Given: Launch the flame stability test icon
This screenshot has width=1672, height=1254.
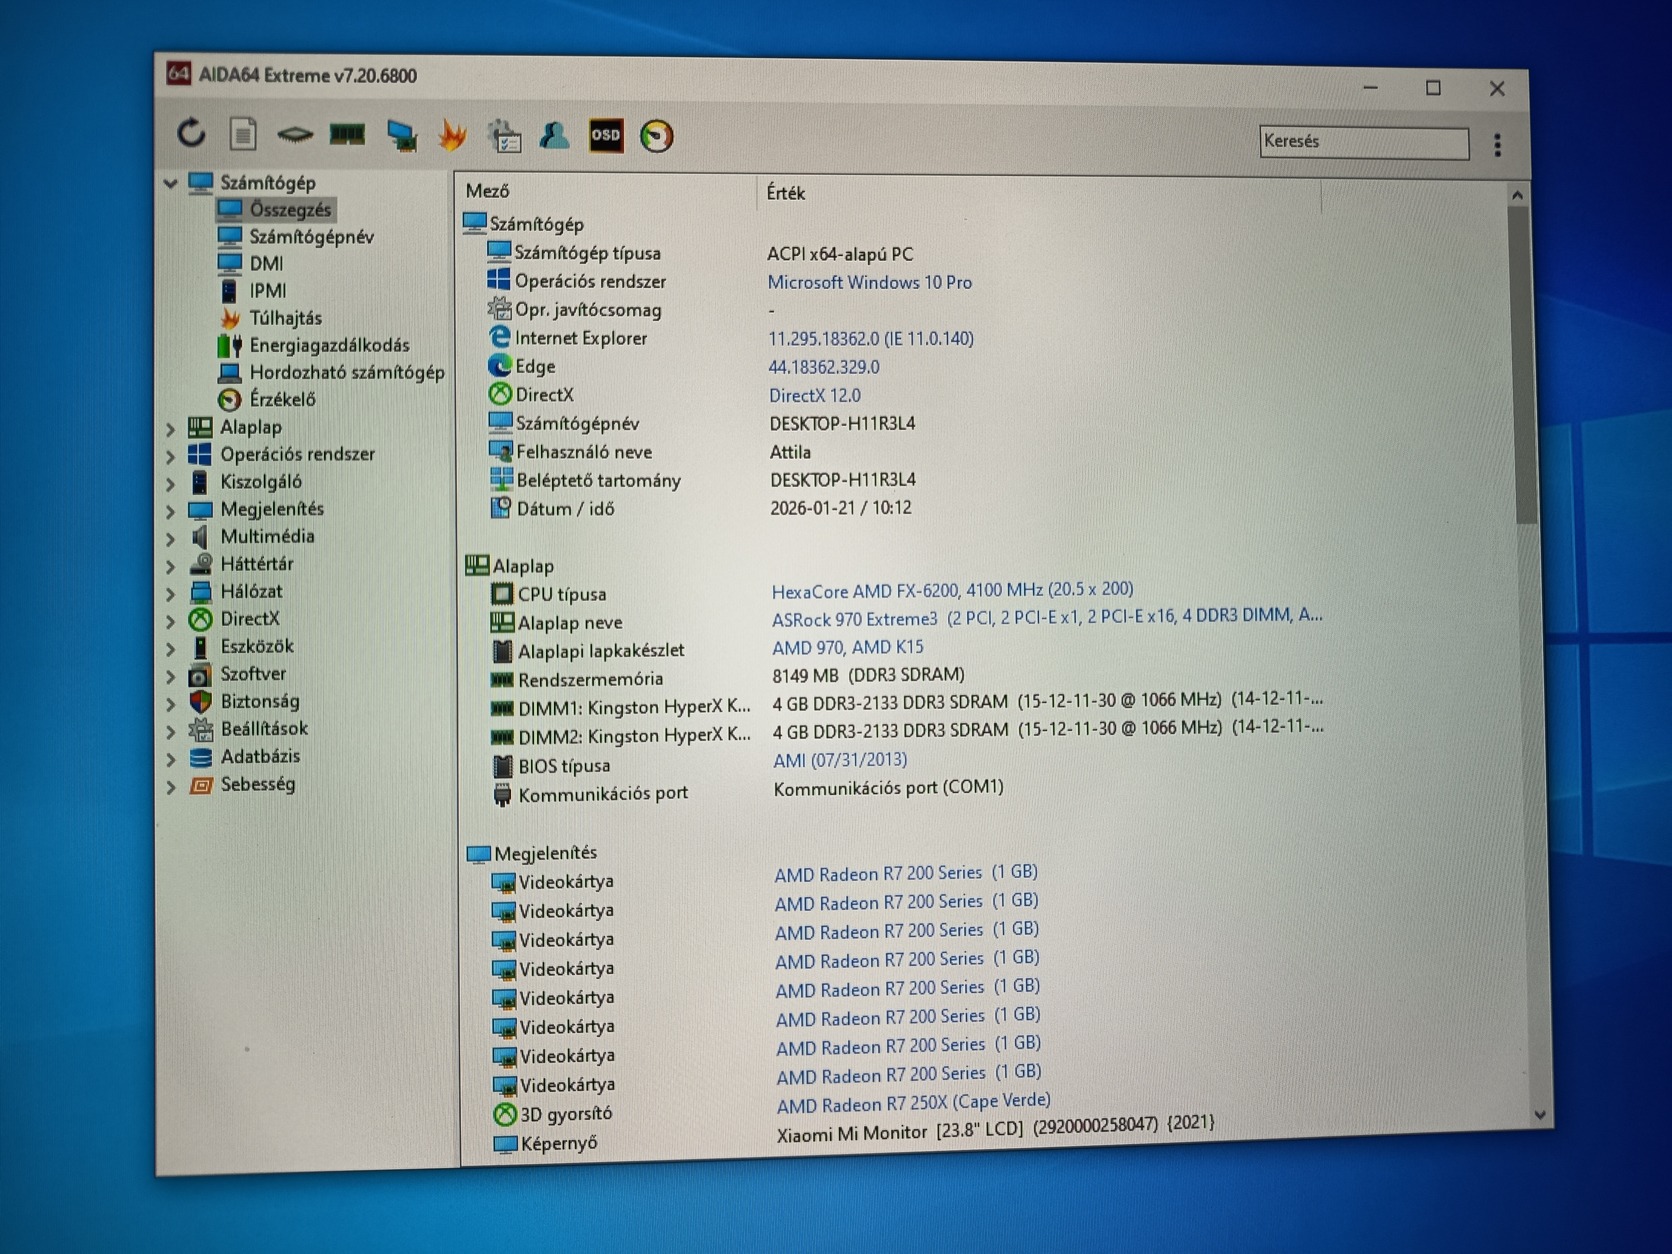Looking at the screenshot, I should [452, 135].
